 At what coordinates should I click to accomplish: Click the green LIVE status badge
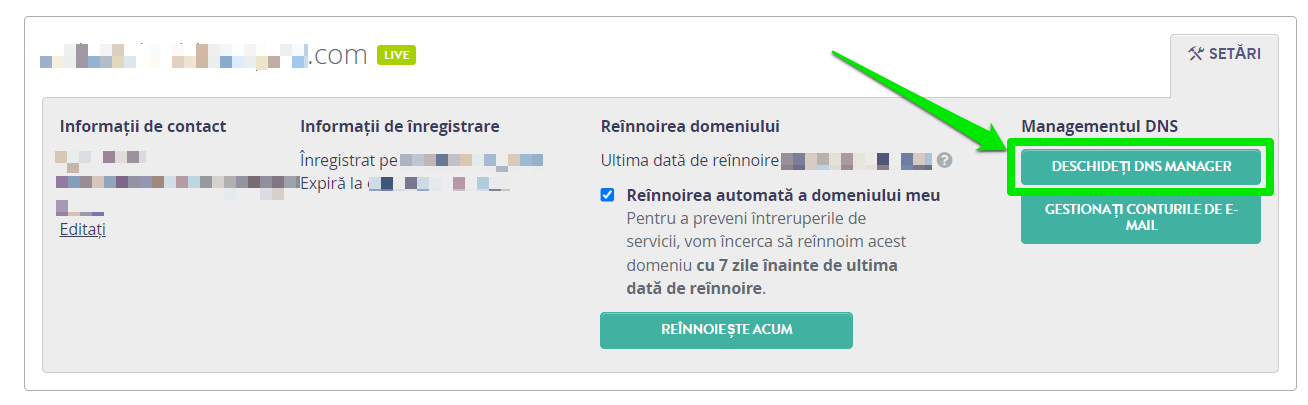tap(396, 55)
